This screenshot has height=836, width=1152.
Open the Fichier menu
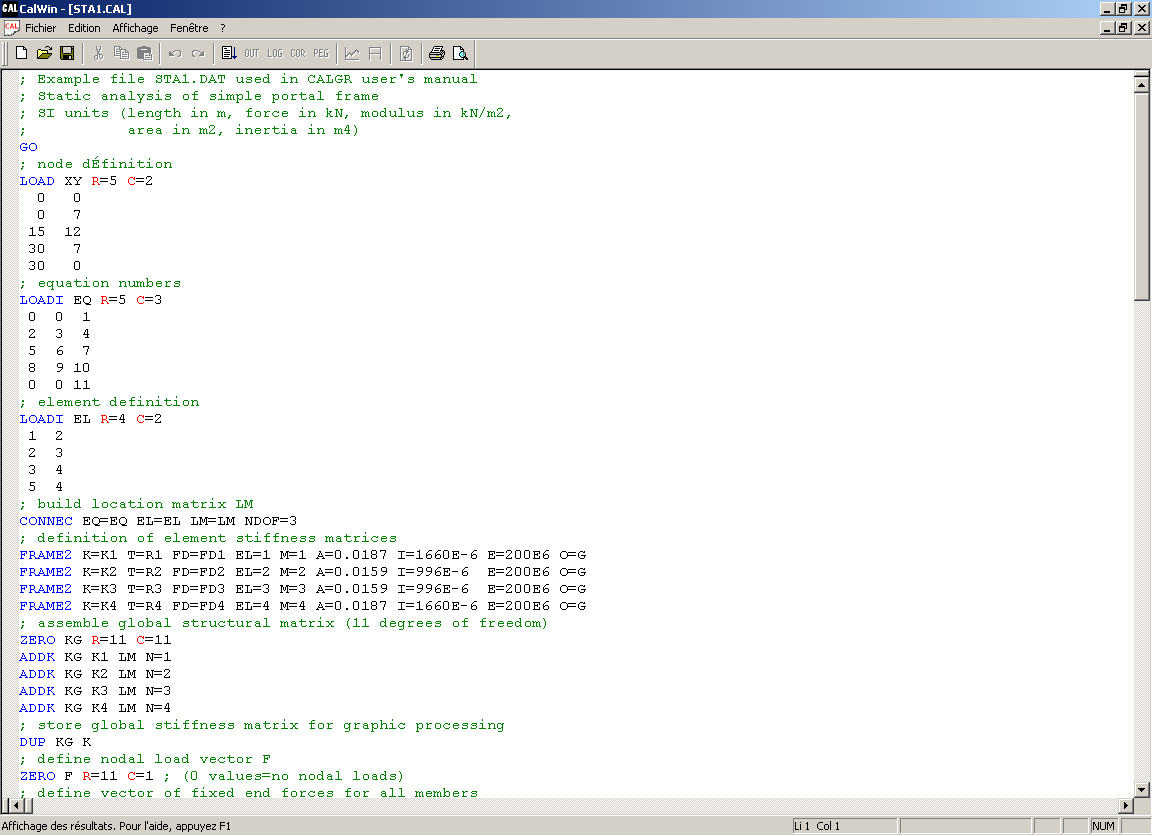pos(41,28)
